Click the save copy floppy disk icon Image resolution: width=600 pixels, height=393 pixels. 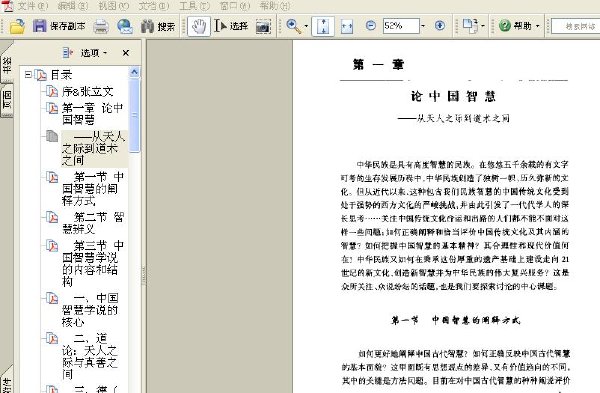pos(39,26)
